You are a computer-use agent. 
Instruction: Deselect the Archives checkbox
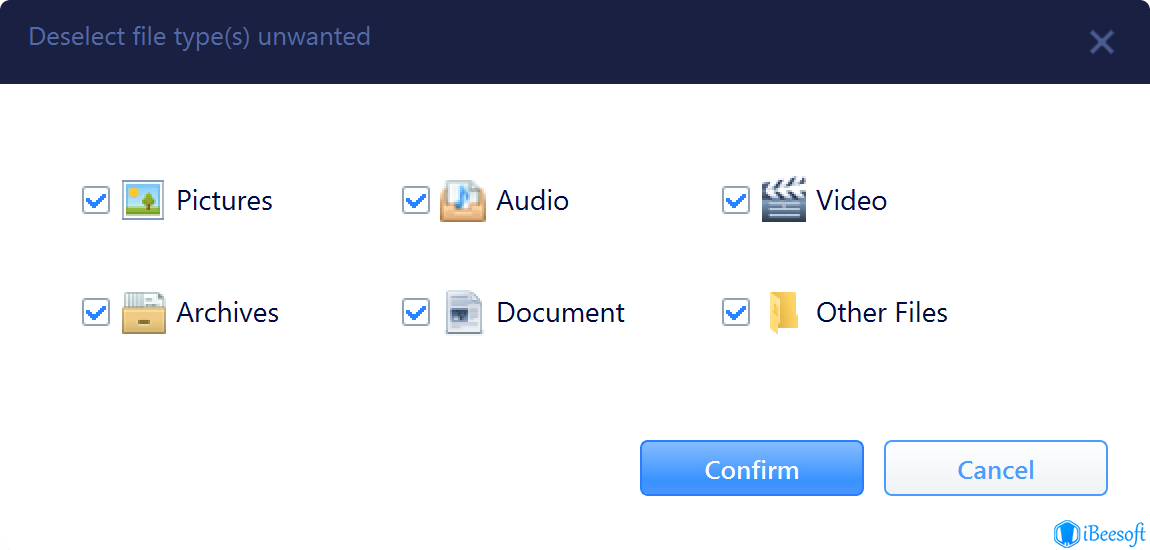coord(95,312)
